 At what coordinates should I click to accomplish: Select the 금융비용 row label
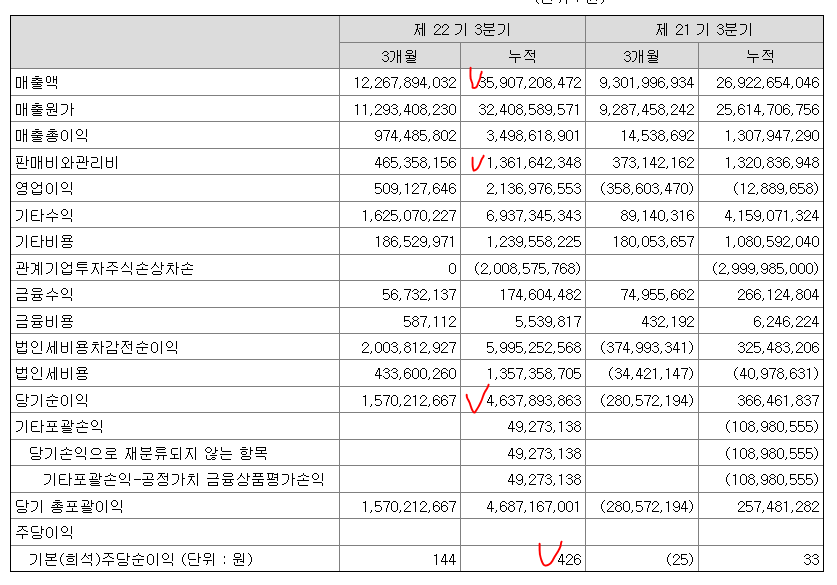(x=44, y=321)
